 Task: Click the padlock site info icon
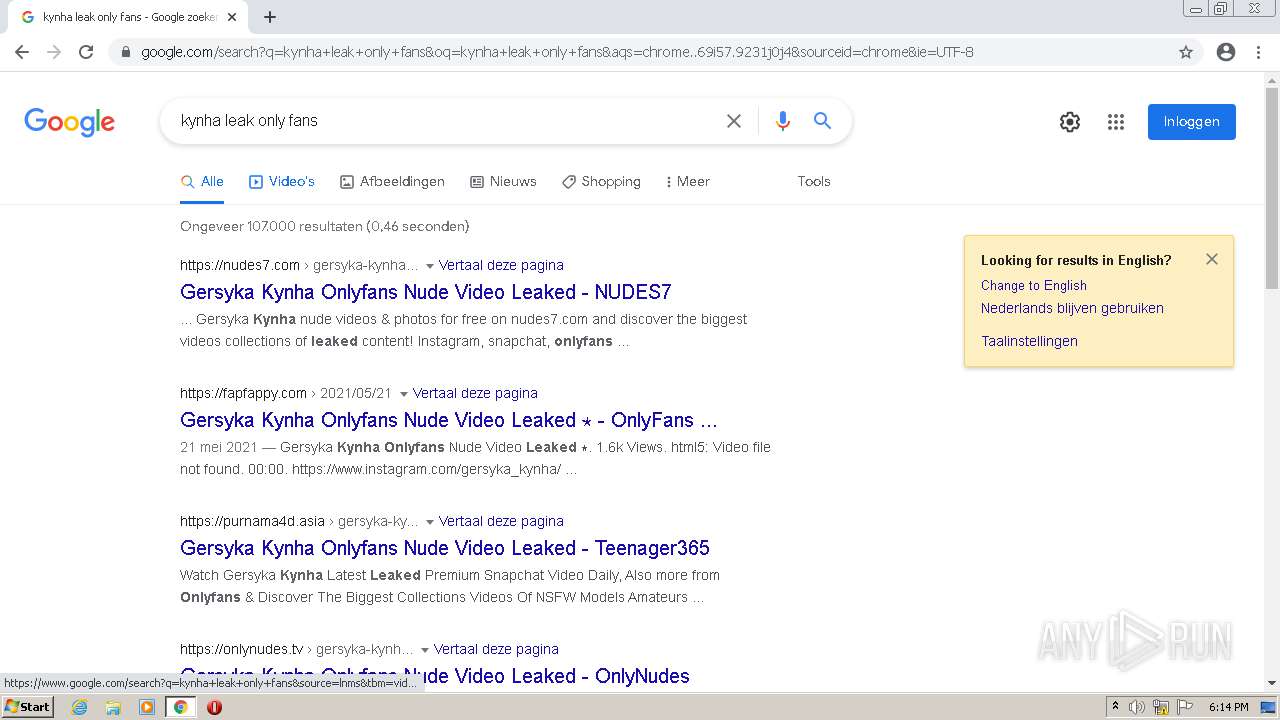pyautogui.click(x=126, y=52)
